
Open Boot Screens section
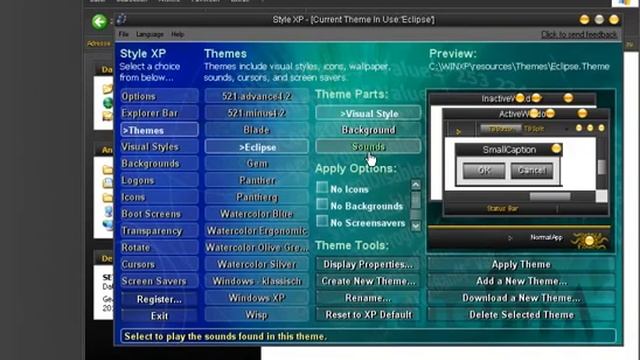(x=159, y=214)
